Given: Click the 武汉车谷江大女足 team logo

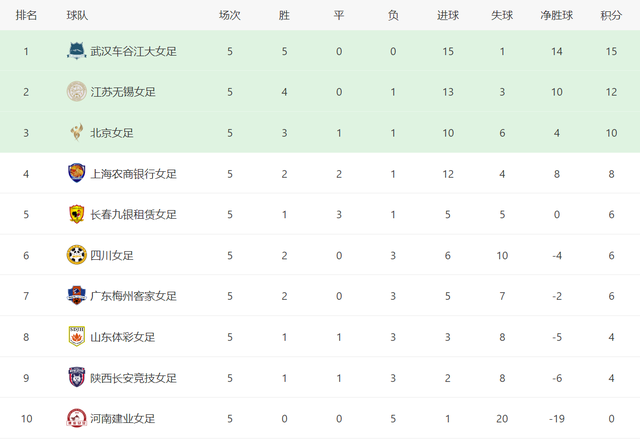Looking at the screenshot, I should click(76, 51).
